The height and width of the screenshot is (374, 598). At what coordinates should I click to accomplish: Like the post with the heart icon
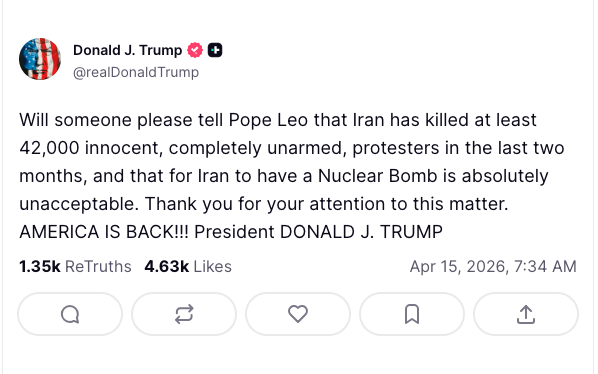pos(298,314)
